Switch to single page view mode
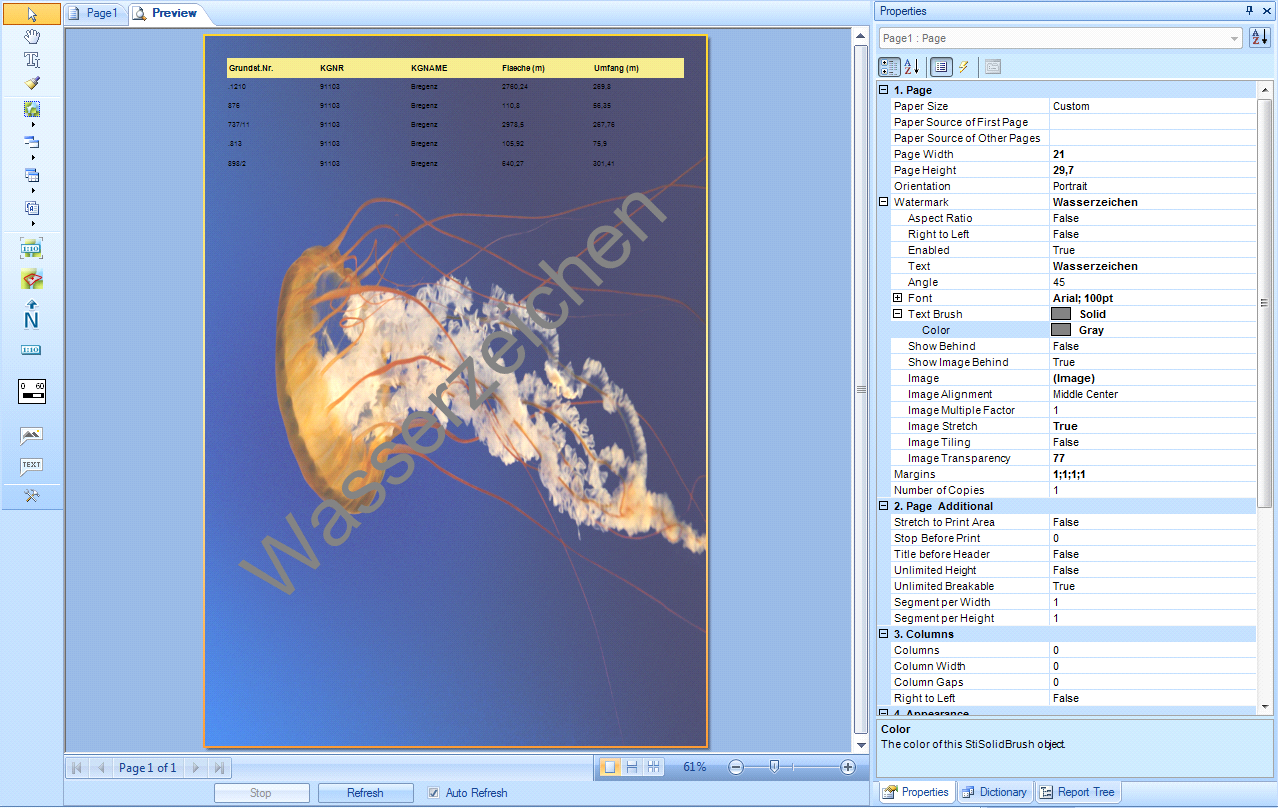 pos(610,766)
